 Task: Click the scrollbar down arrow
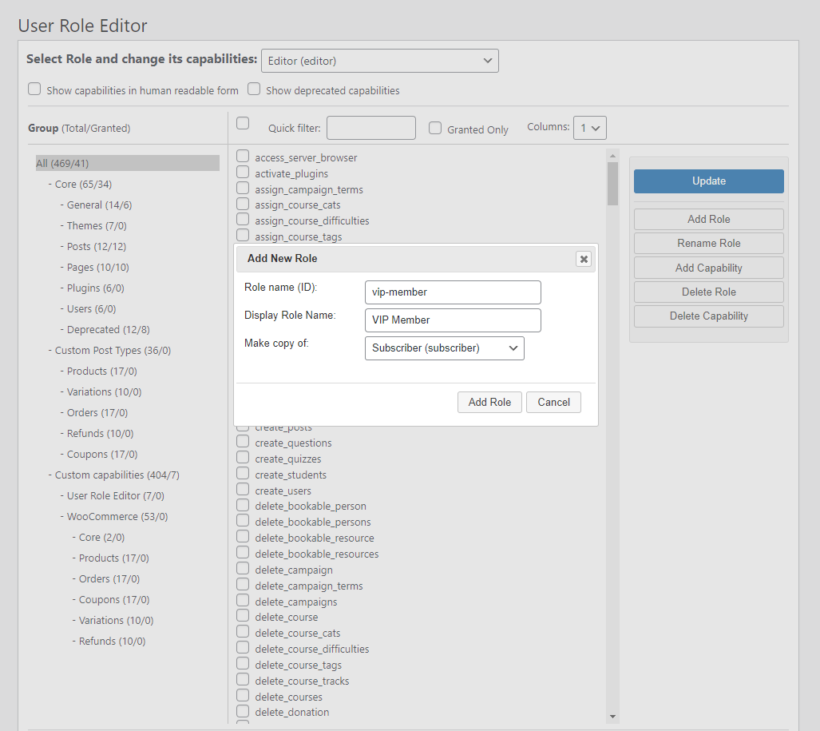tap(613, 716)
